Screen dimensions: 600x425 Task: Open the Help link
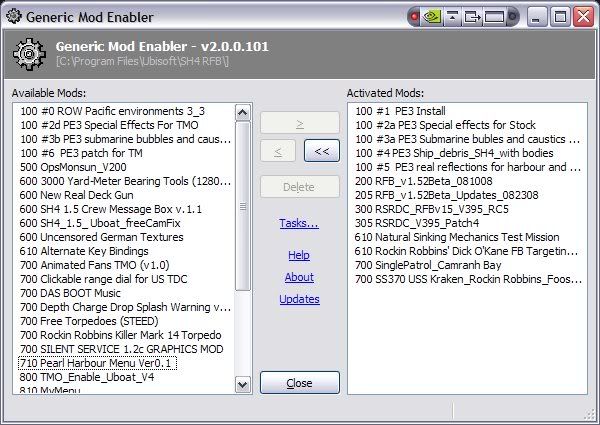[299, 255]
